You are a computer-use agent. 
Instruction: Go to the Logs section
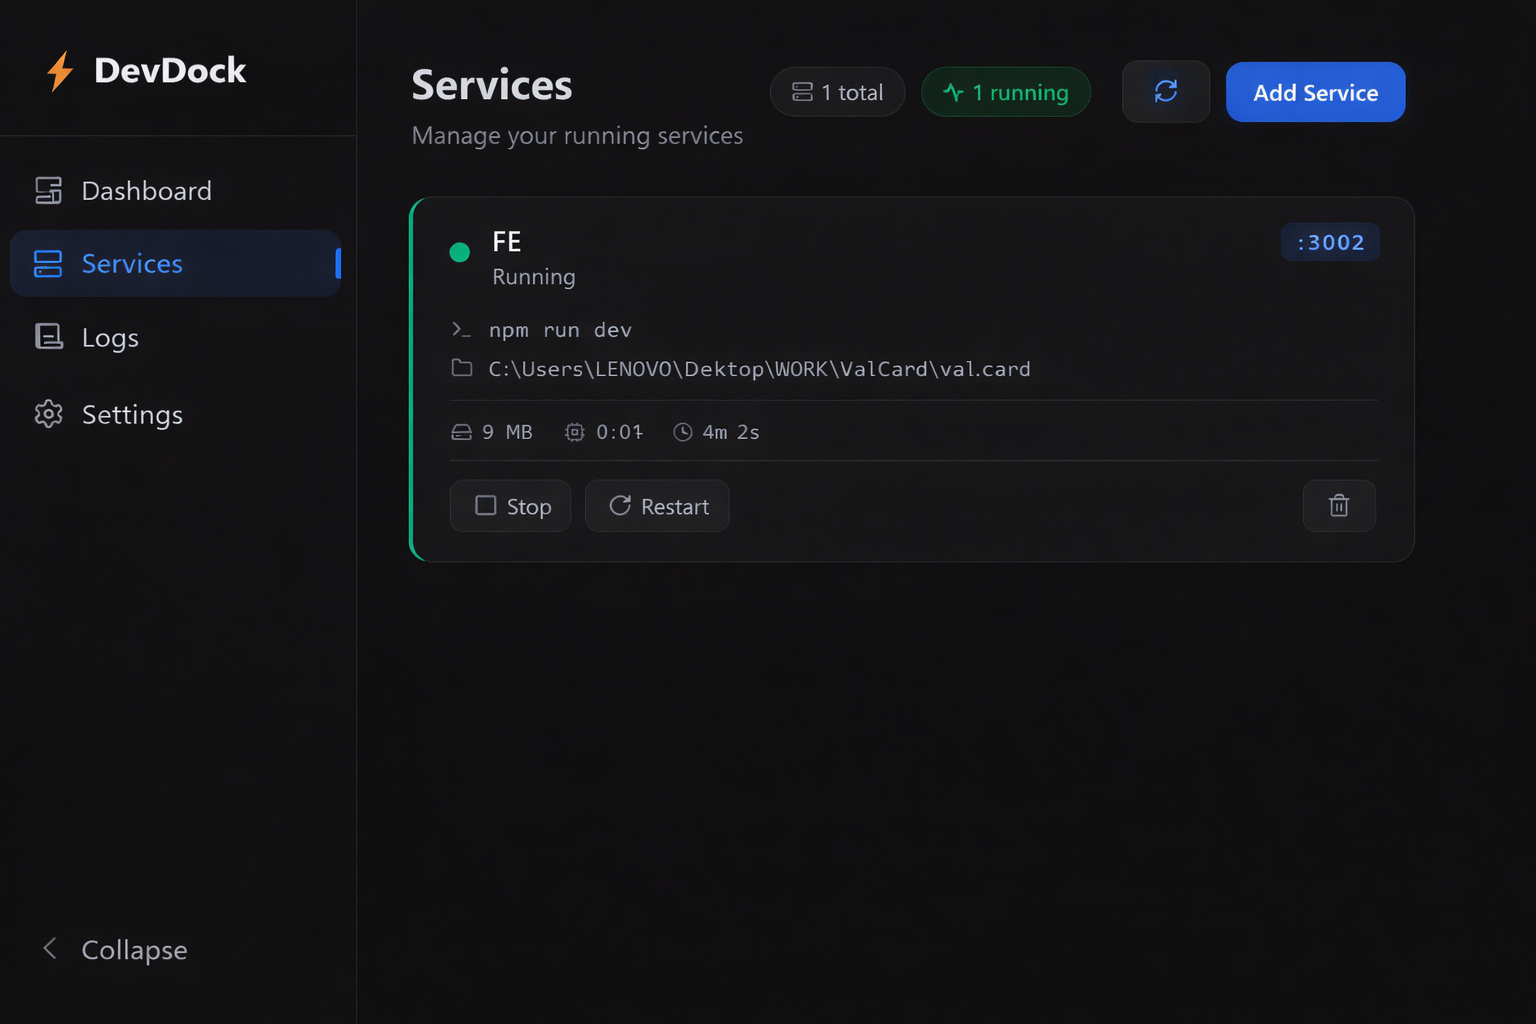(x=110, y=338)
